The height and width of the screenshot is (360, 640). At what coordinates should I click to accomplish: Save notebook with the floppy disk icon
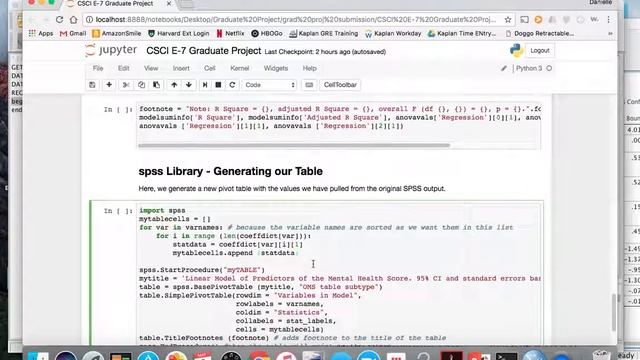(x=92, y=85)
